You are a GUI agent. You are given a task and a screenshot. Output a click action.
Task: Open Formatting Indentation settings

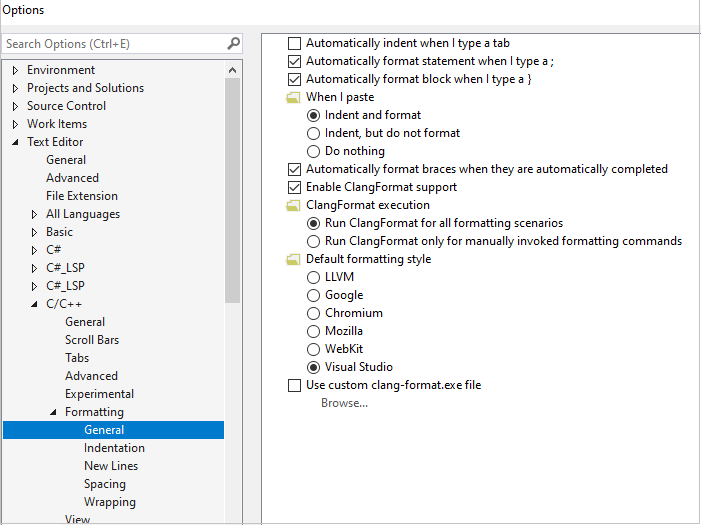[114, 448]
